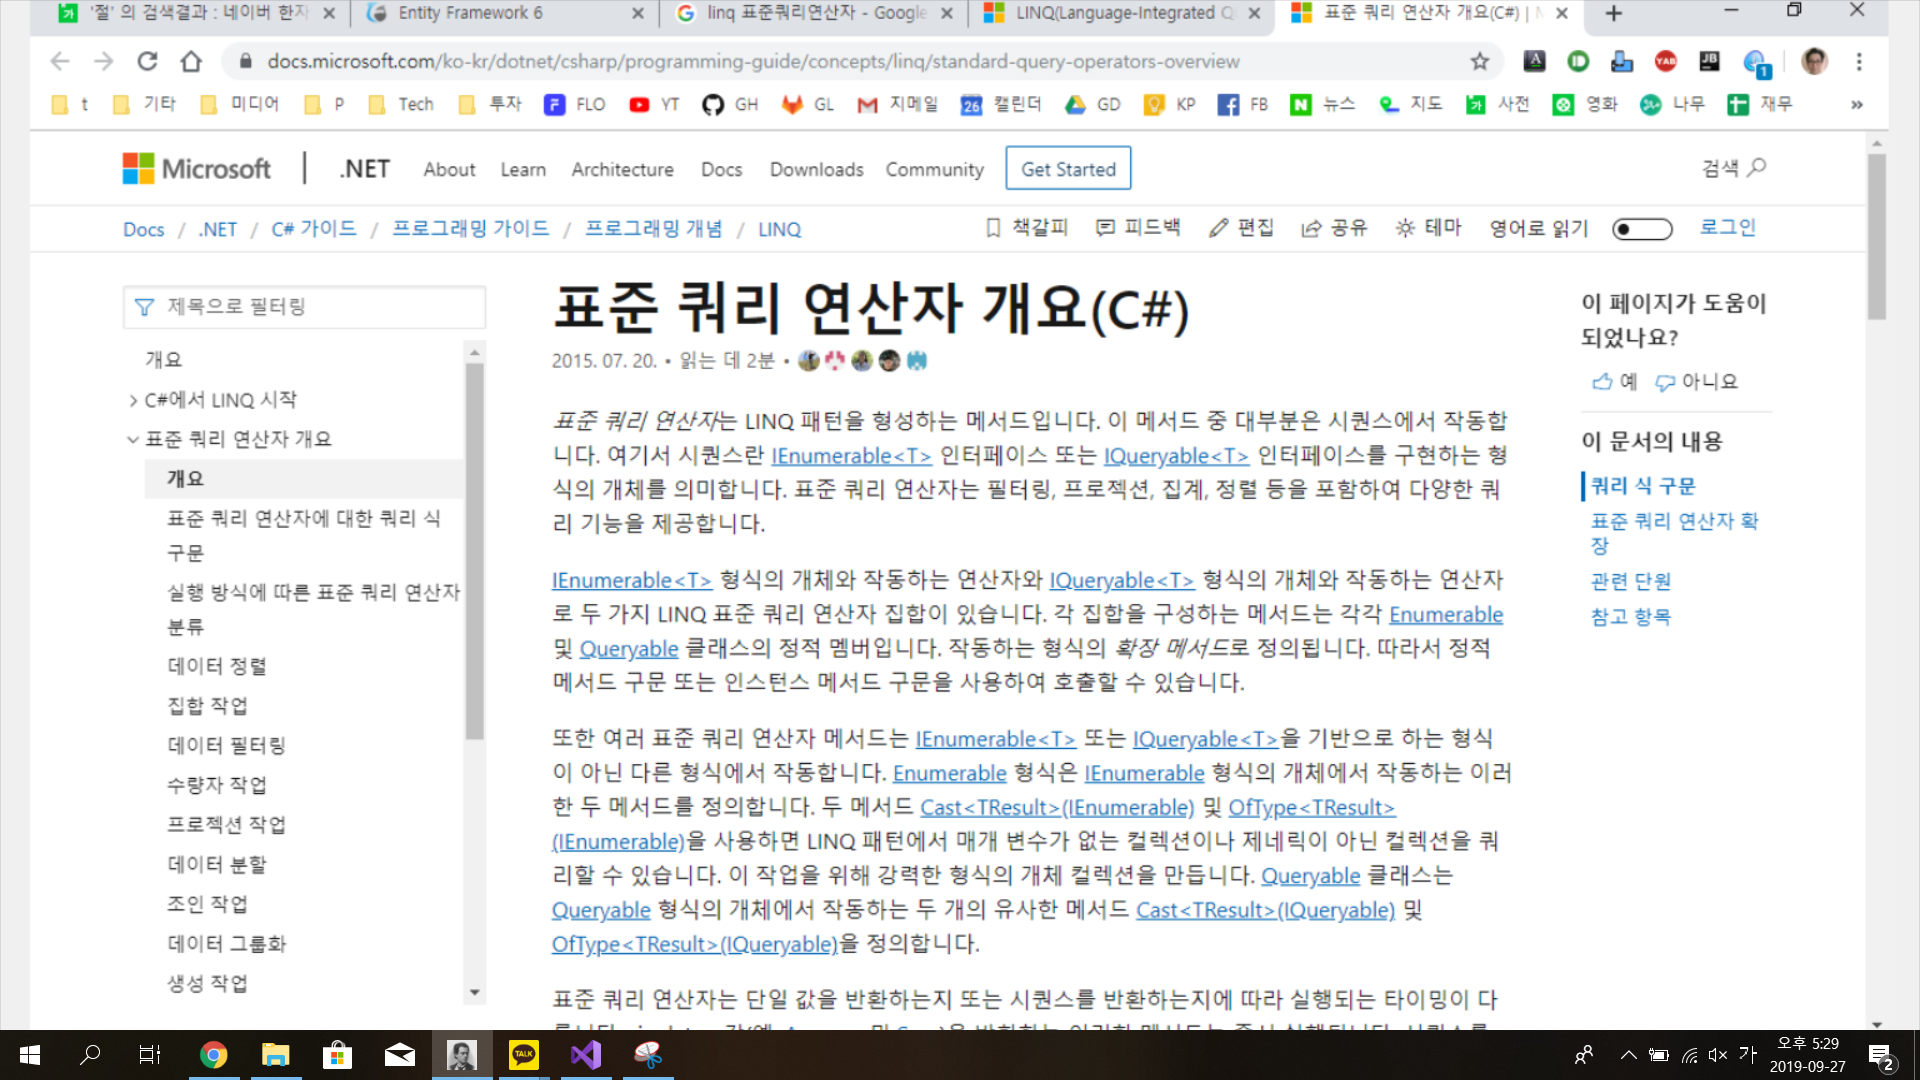This screenshot has height=1080, width=1920.
Task: Click the Get Started button
Action: click(x=1068, y=169)
